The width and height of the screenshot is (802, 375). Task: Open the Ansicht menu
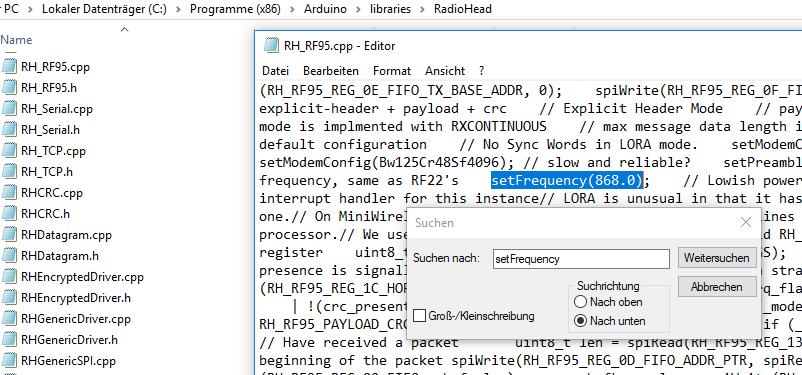445,71
